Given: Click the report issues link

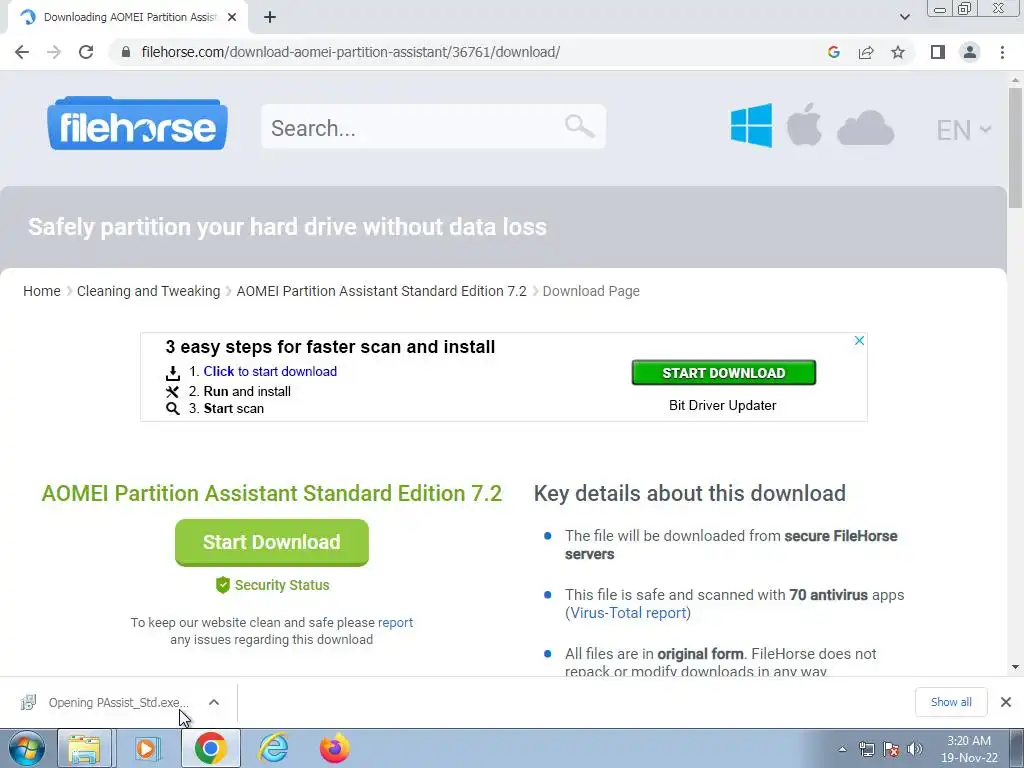Looking at the screenshot, I should pos(395,622).
